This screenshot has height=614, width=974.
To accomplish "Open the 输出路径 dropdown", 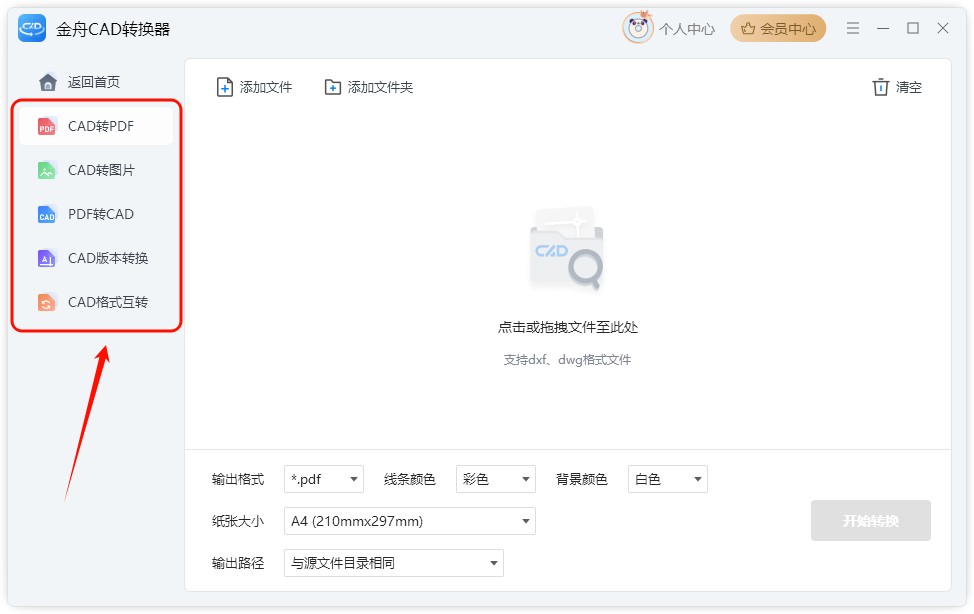I will pyautogui.click(x=393, y=563).
